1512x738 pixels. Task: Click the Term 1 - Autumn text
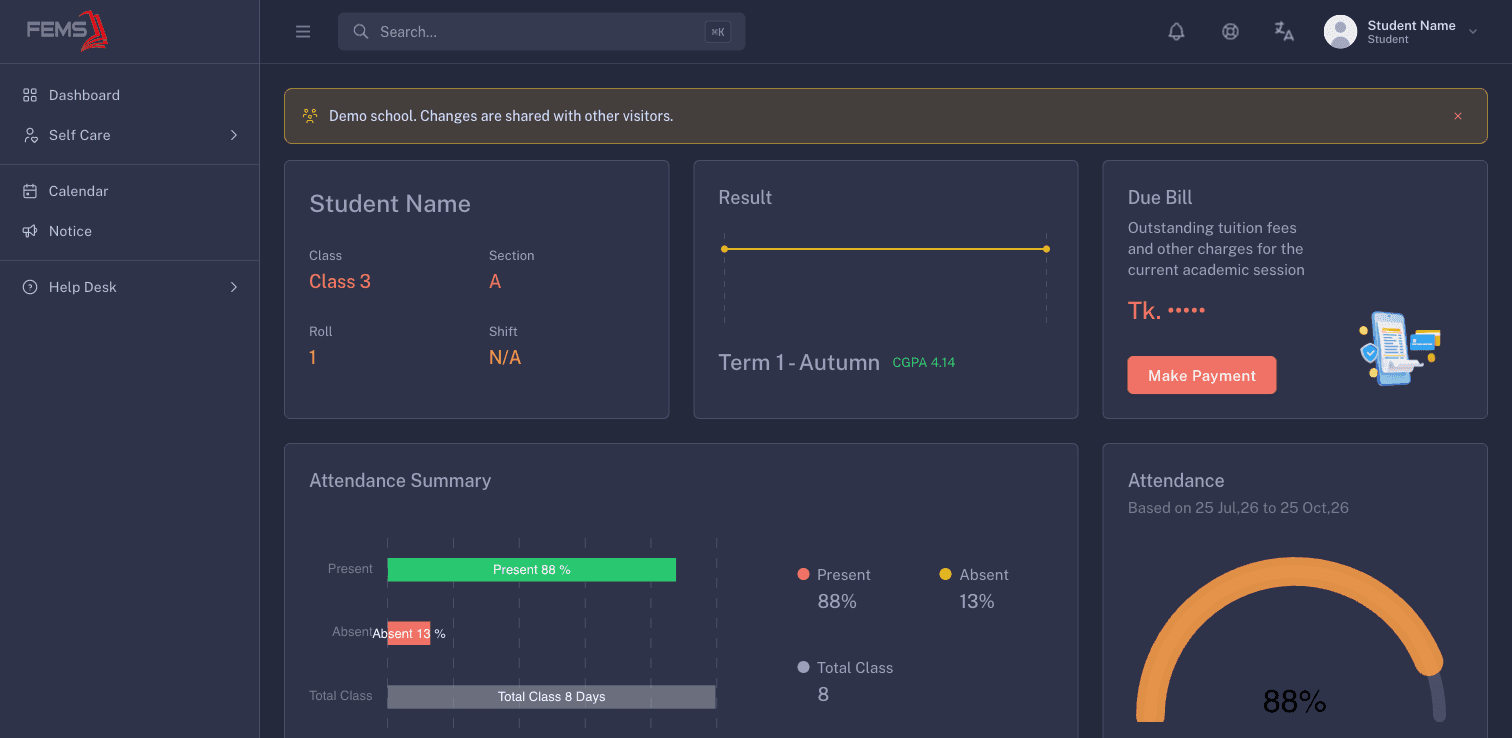pyautogui.click(x=799, y=362)
